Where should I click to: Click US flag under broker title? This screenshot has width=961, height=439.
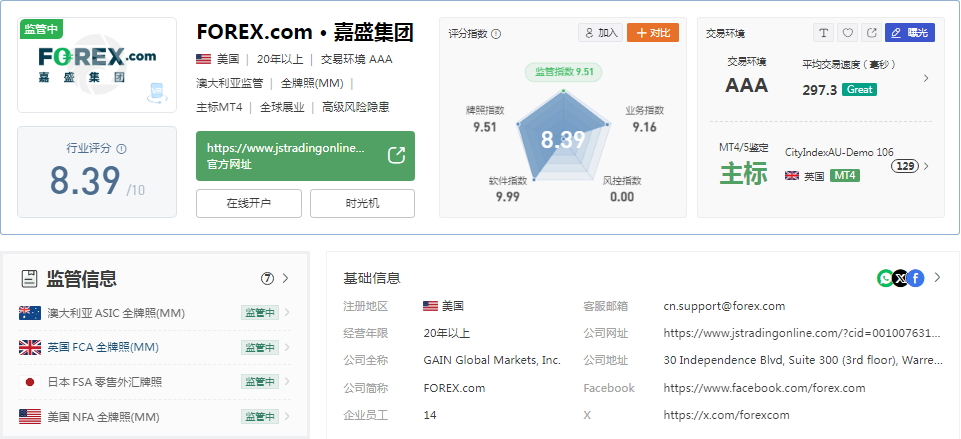pos(203,59)
